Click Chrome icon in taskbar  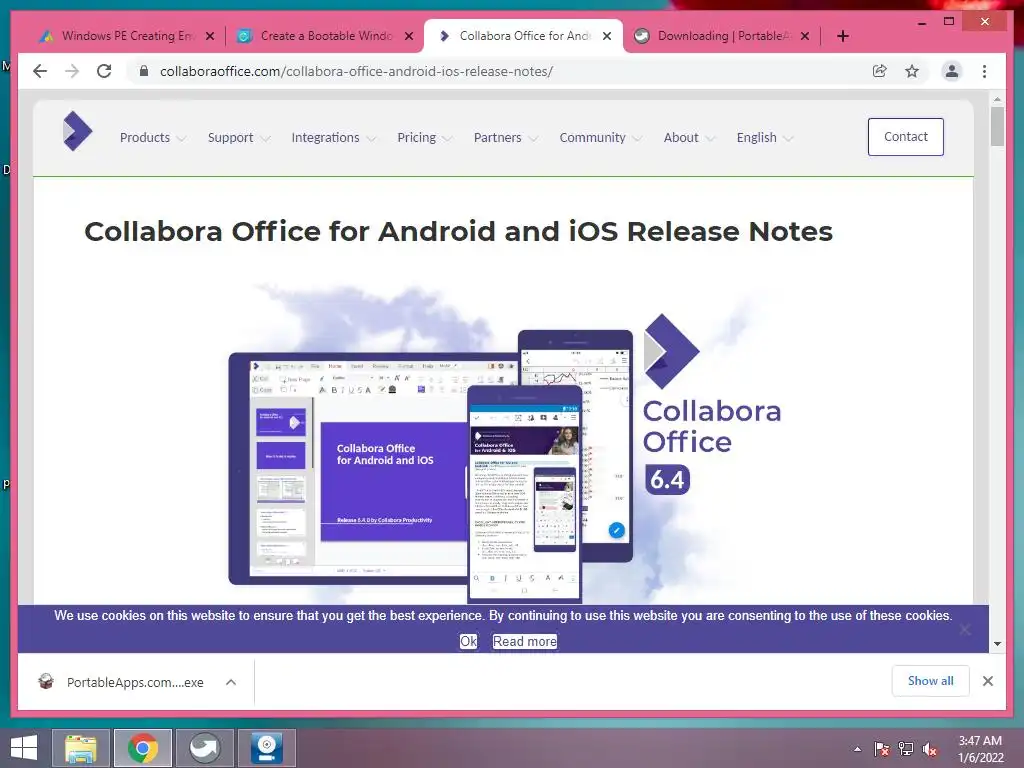pyautogui.click(x=143, y=748)
